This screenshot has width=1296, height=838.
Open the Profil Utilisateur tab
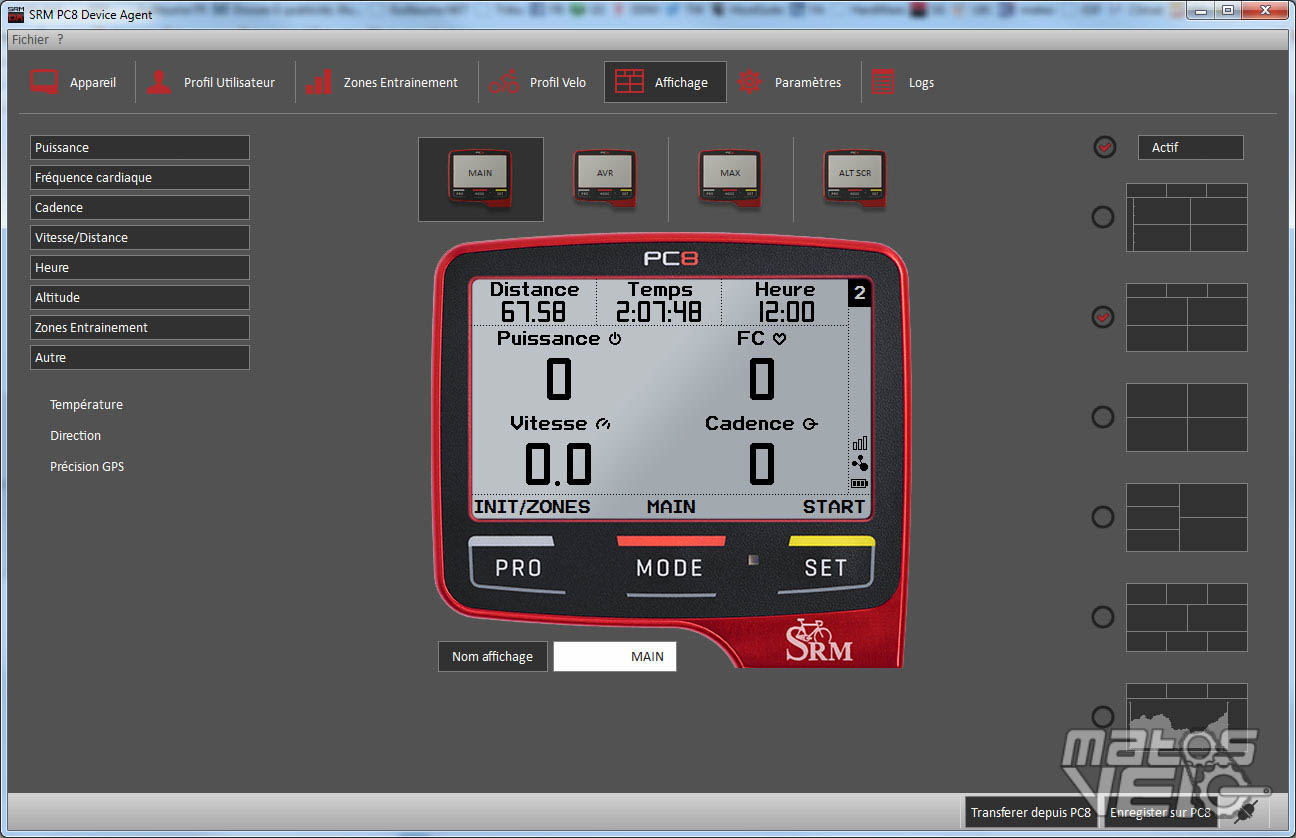pyautogui.click(x=211, y=82)
